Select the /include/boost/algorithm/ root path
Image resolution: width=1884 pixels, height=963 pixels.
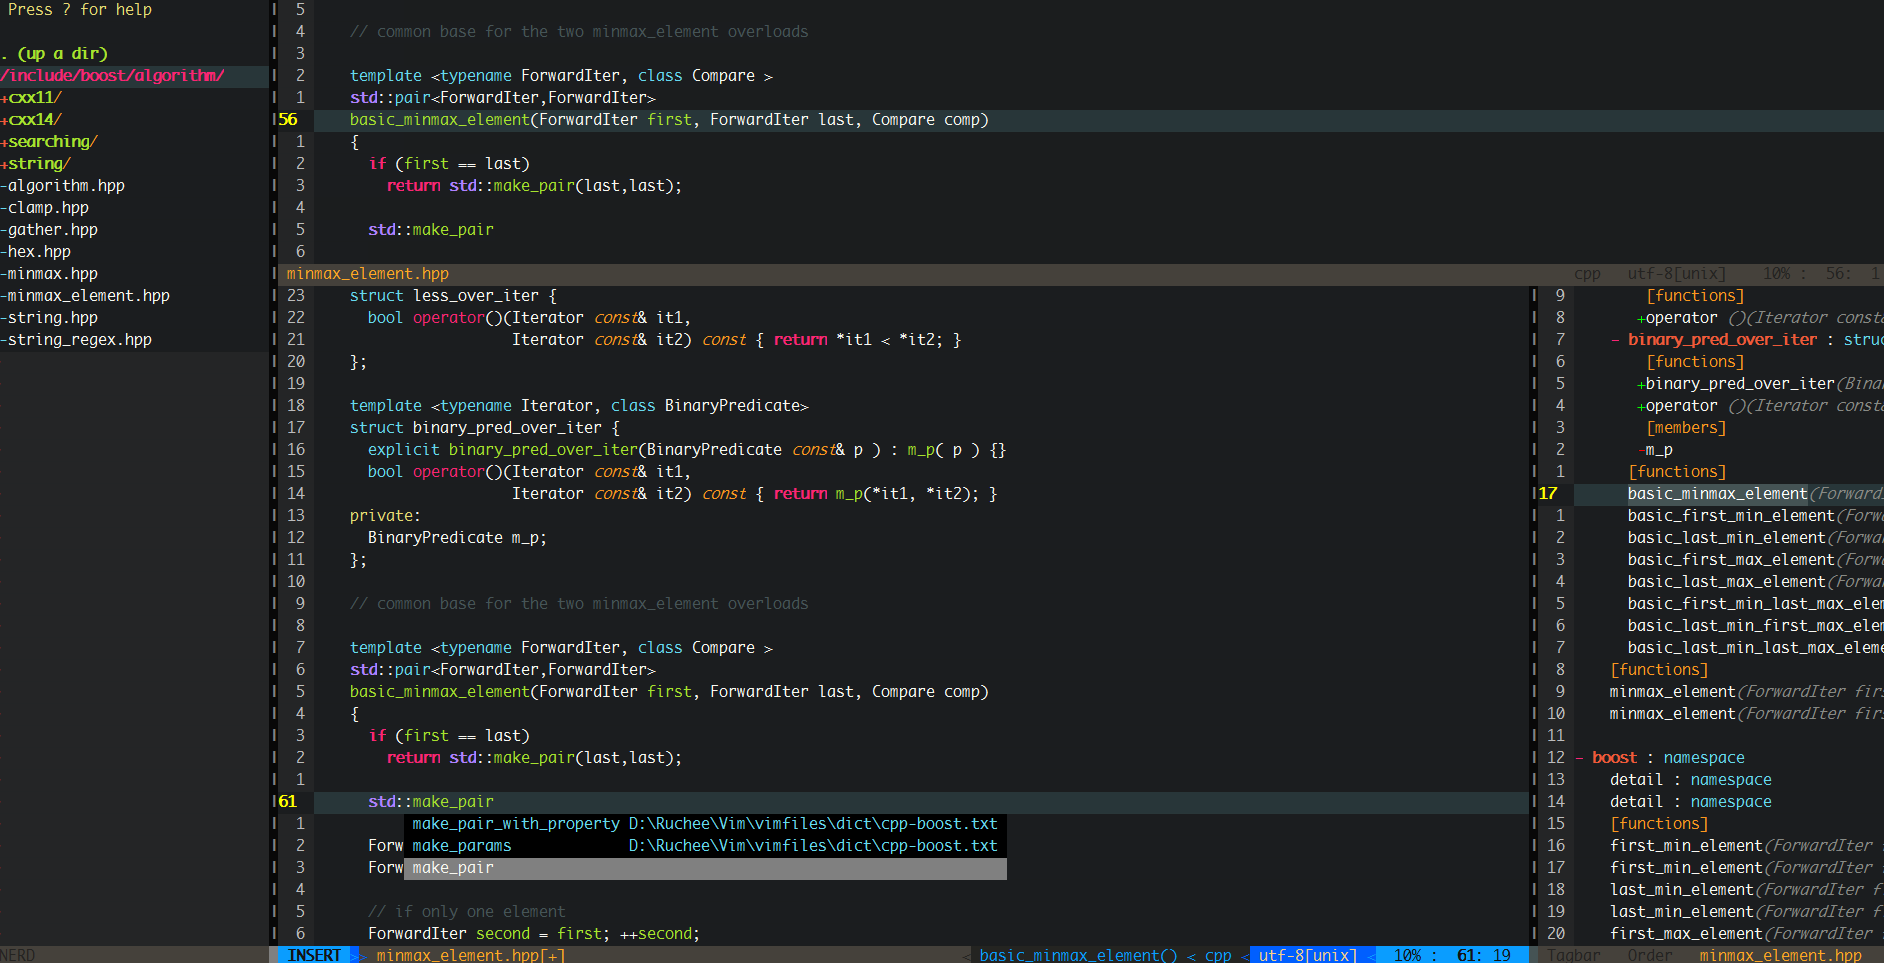(x=112, y=76)
